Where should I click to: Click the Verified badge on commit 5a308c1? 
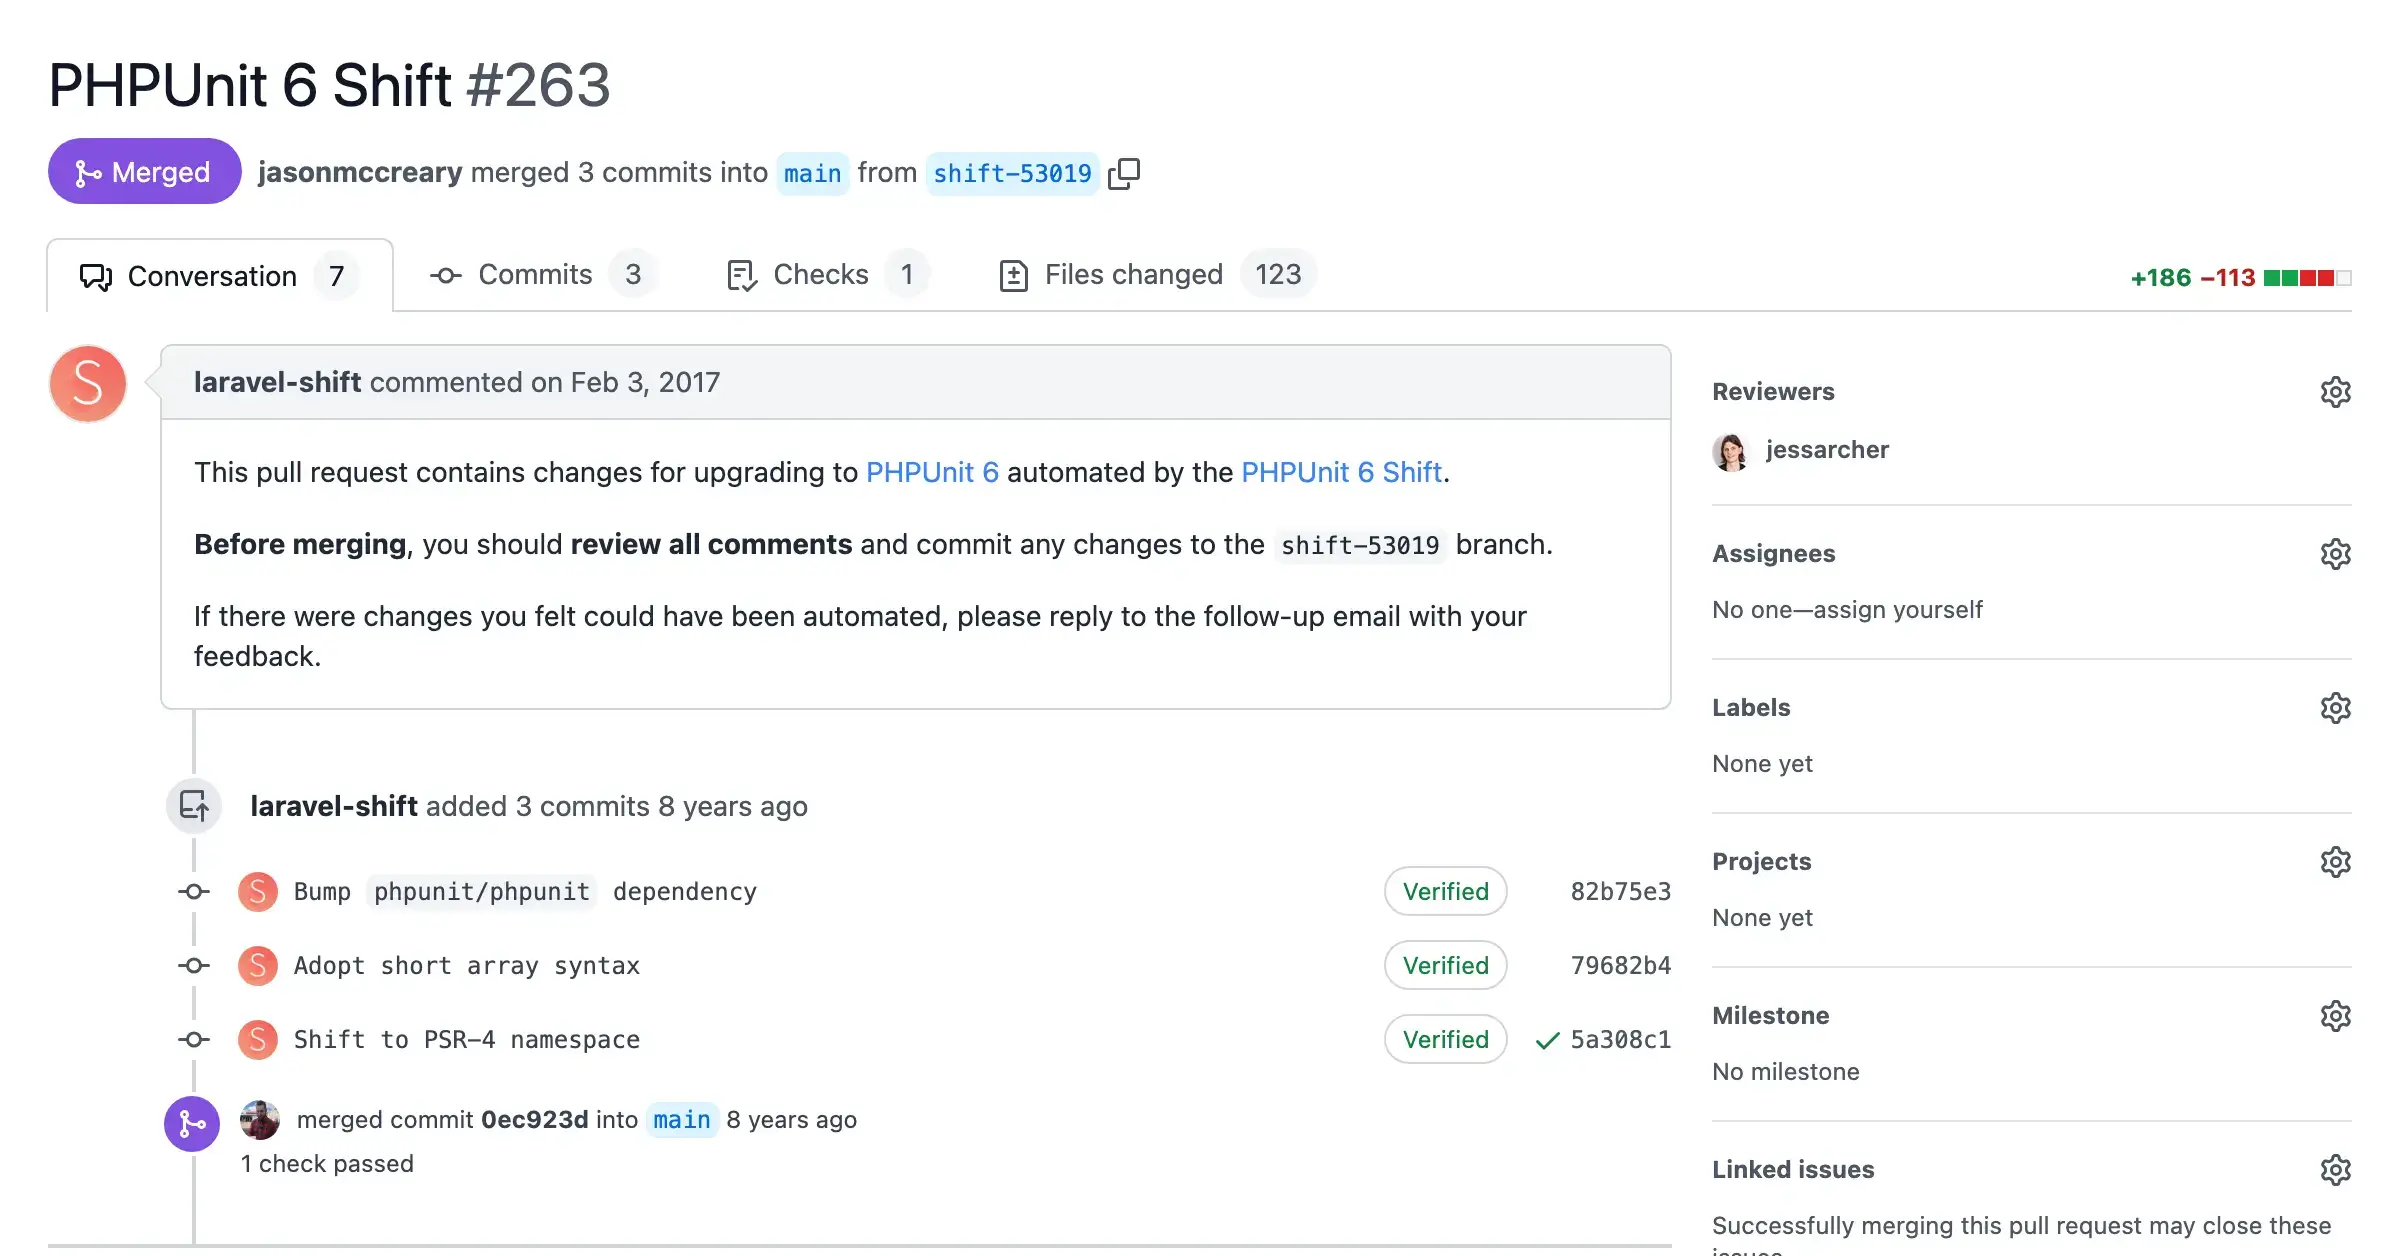1445,1039
